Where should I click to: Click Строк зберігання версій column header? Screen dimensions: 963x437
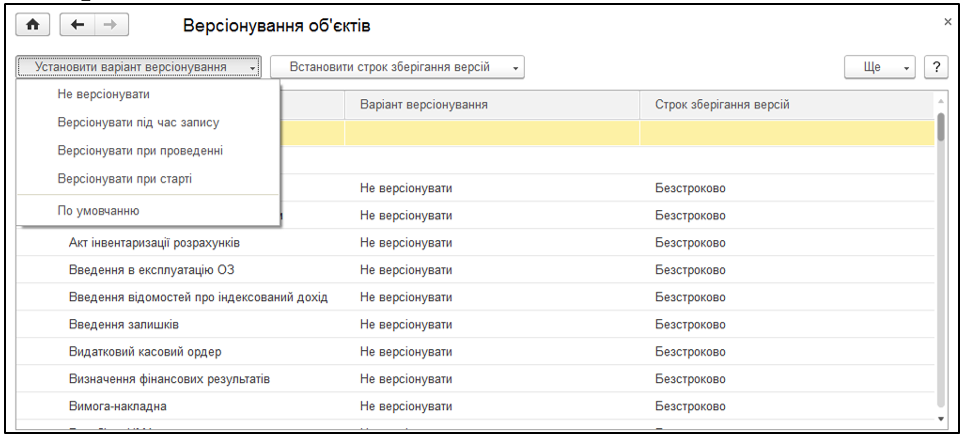[x=723, y=104]
